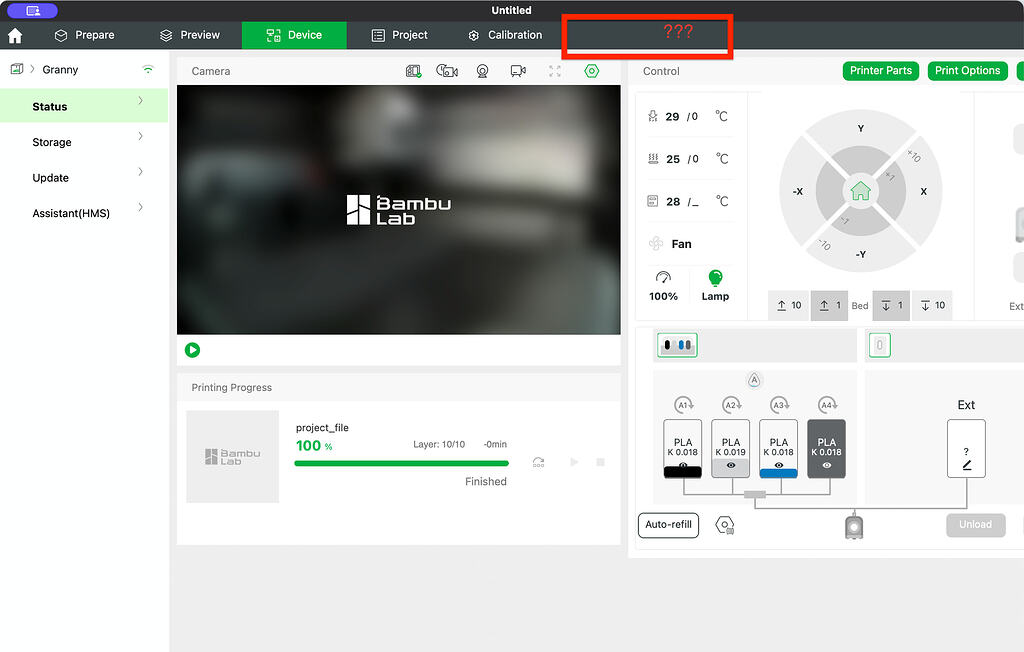1024x652 pixels.
Task: Select the gray PLA K 0.019 slot
Action: (x=731, y=449)
